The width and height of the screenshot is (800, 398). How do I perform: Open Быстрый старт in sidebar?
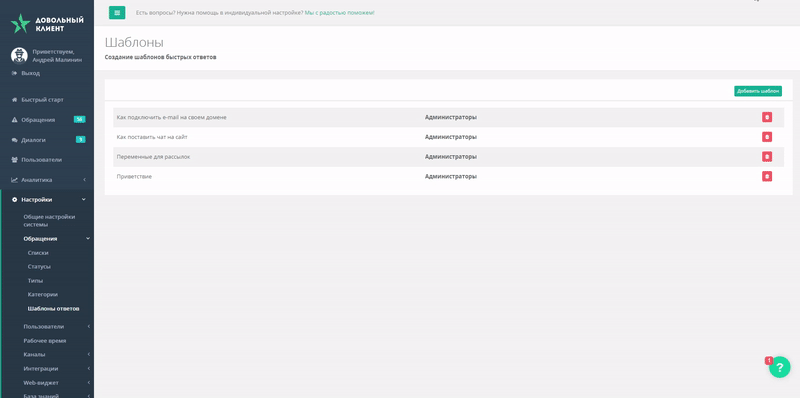(42, 100)
